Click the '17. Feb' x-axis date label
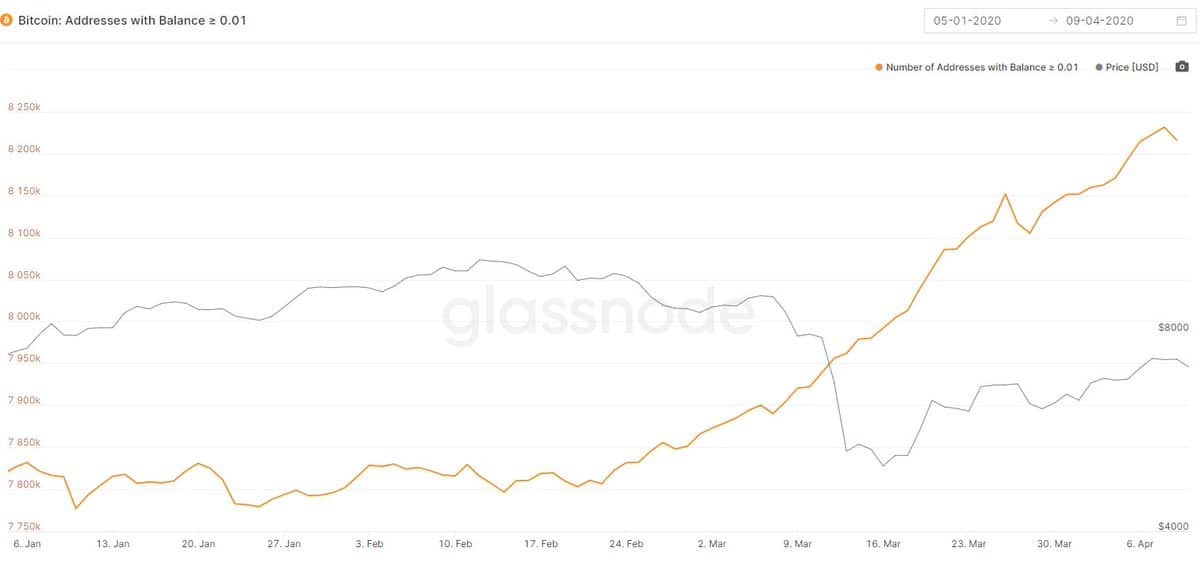 point(541,544)
